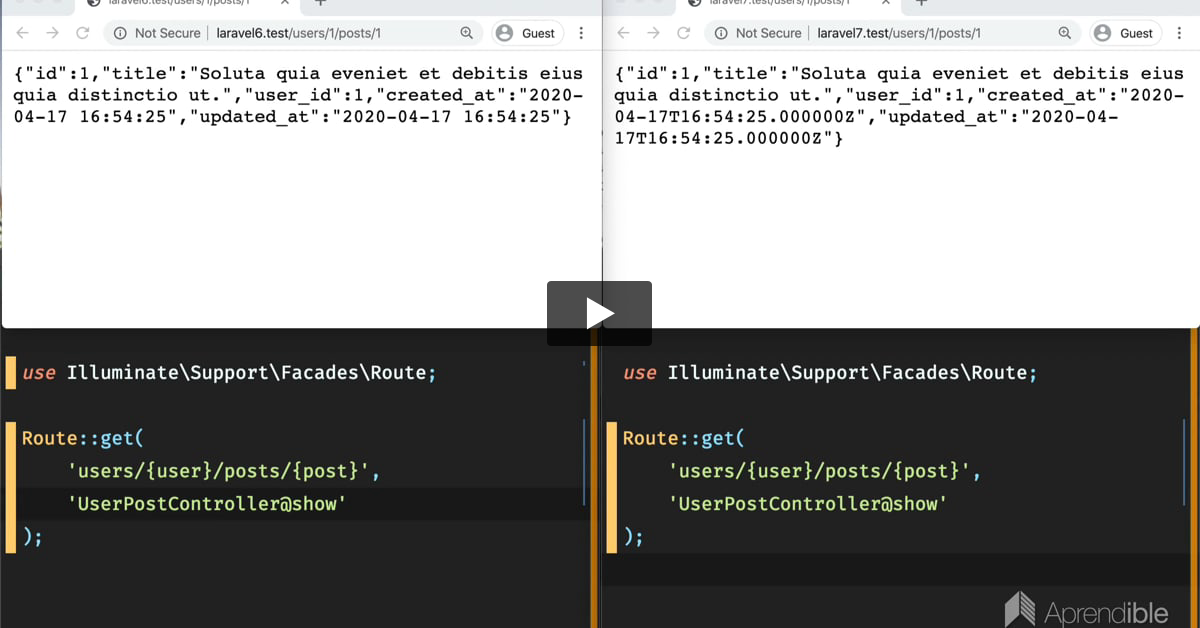Click 'Not Secure' label in laravel7 window
Image resolution: width=1200 pixels, height=628 pixels.
[x=768, y=33]
